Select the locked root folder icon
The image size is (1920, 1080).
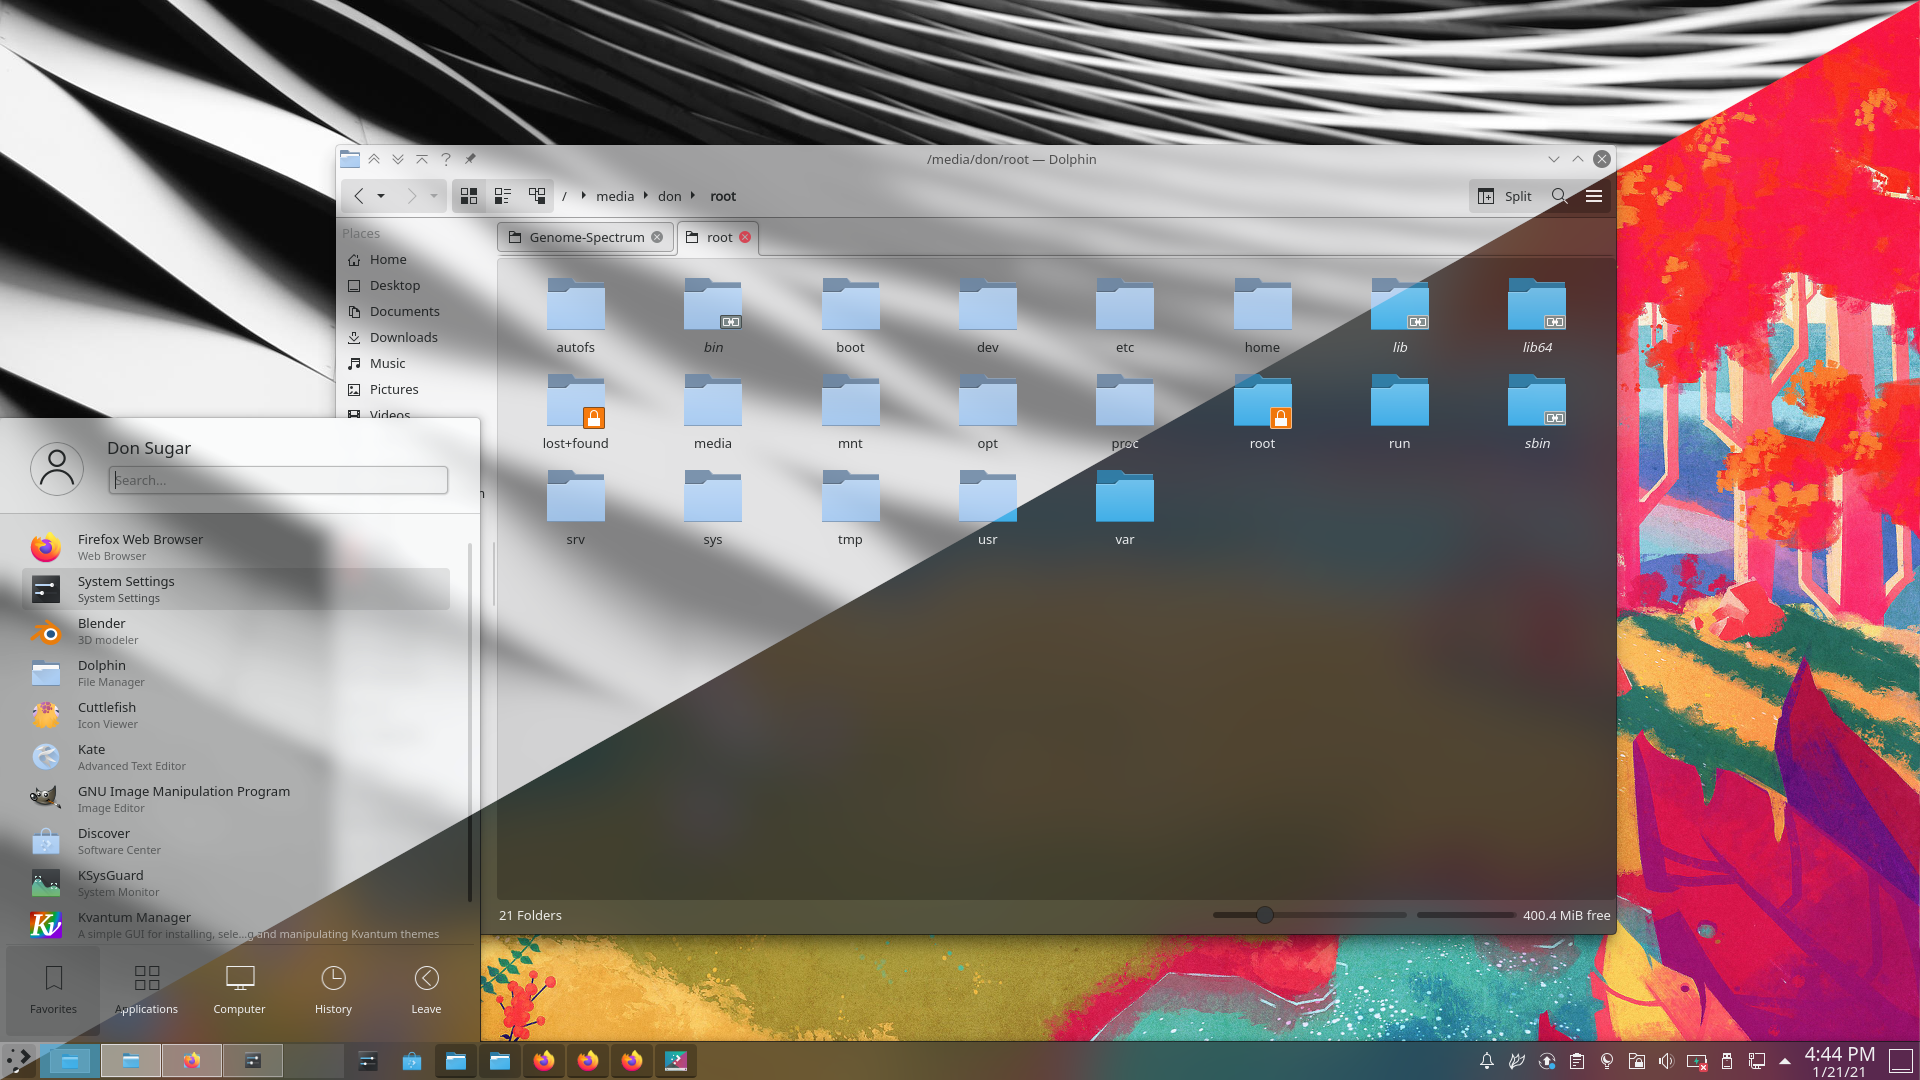coord(1262,403)
